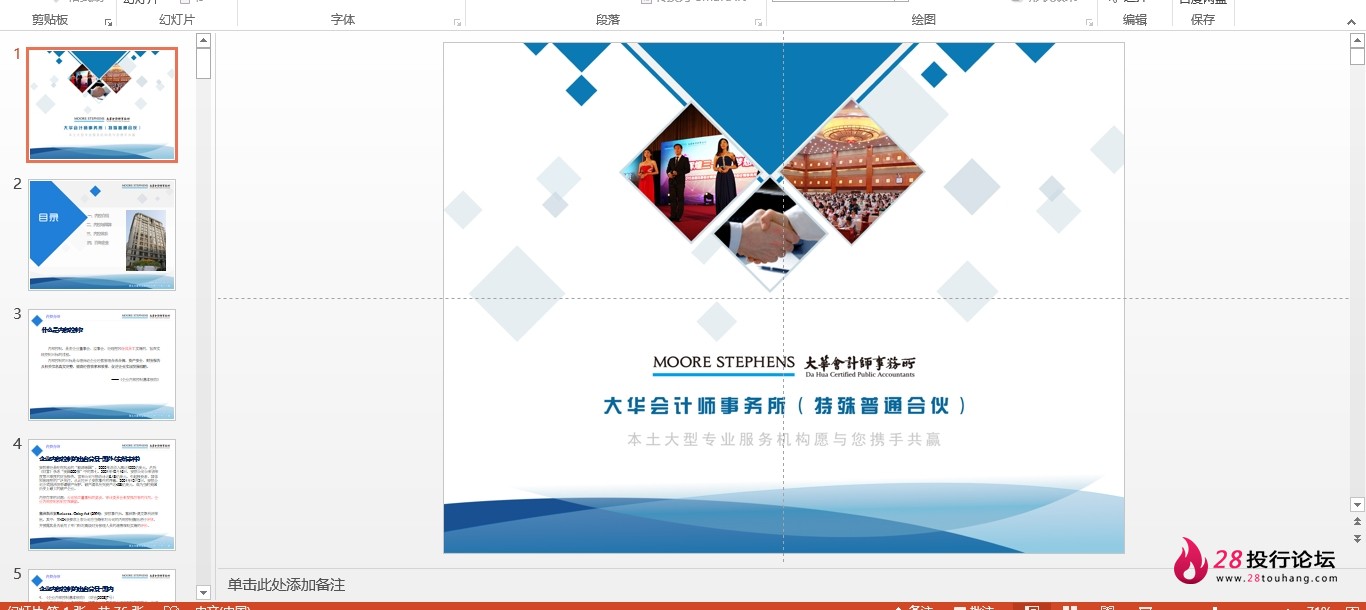The image size is (1366, 610).
Task: Select the partially visible slide 5 thumbnail
Action: point(102,585)
